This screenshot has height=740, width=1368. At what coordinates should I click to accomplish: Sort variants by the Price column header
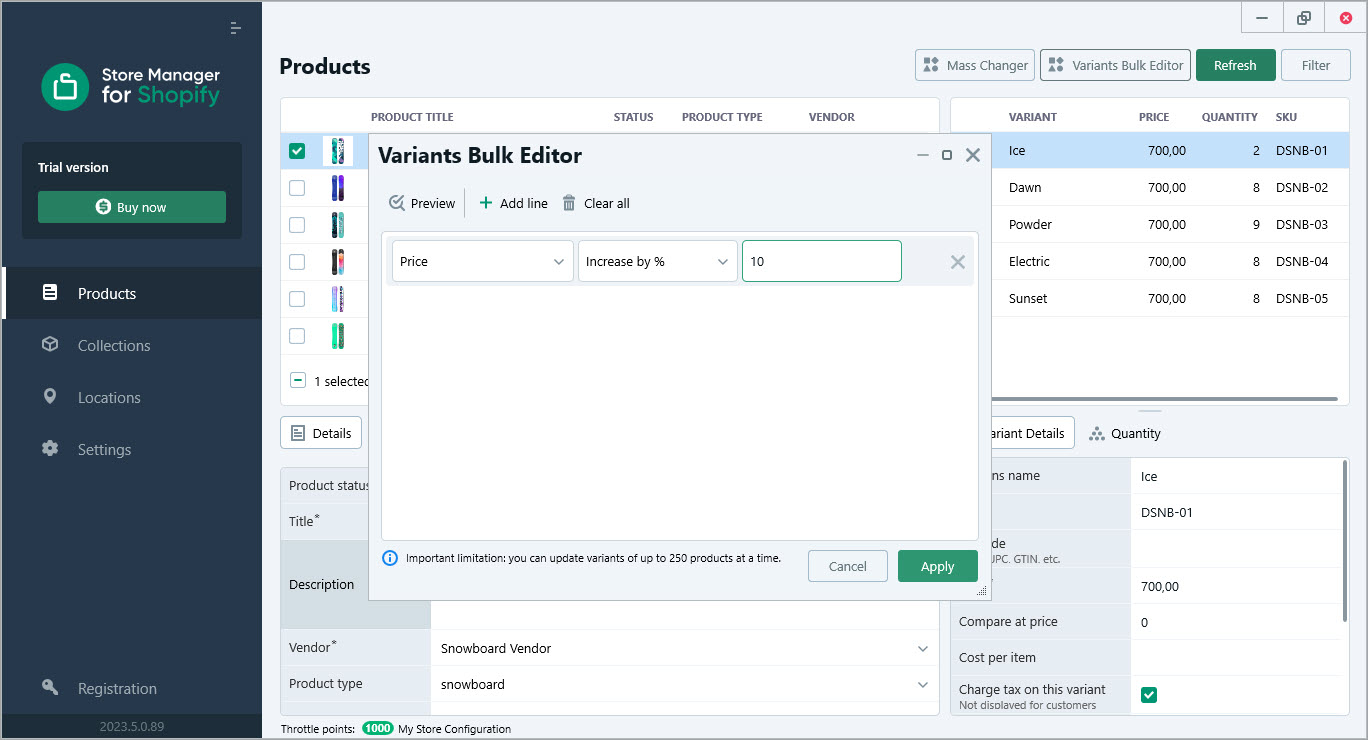(x=1154, y=117)
